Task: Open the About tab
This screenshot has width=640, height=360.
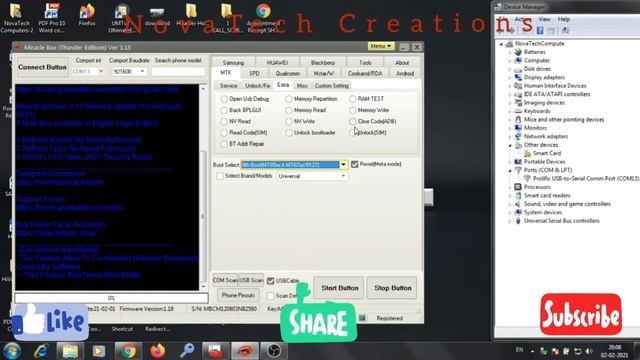Action: [x=402, y=62]
